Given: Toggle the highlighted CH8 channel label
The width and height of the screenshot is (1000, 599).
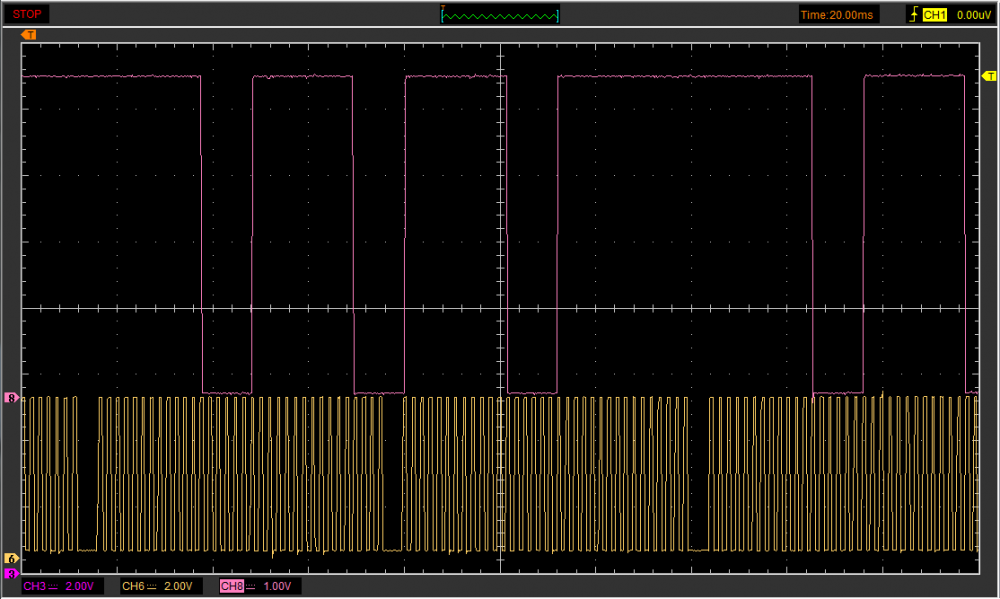Looking at the screenshot, I should point(230,586).
